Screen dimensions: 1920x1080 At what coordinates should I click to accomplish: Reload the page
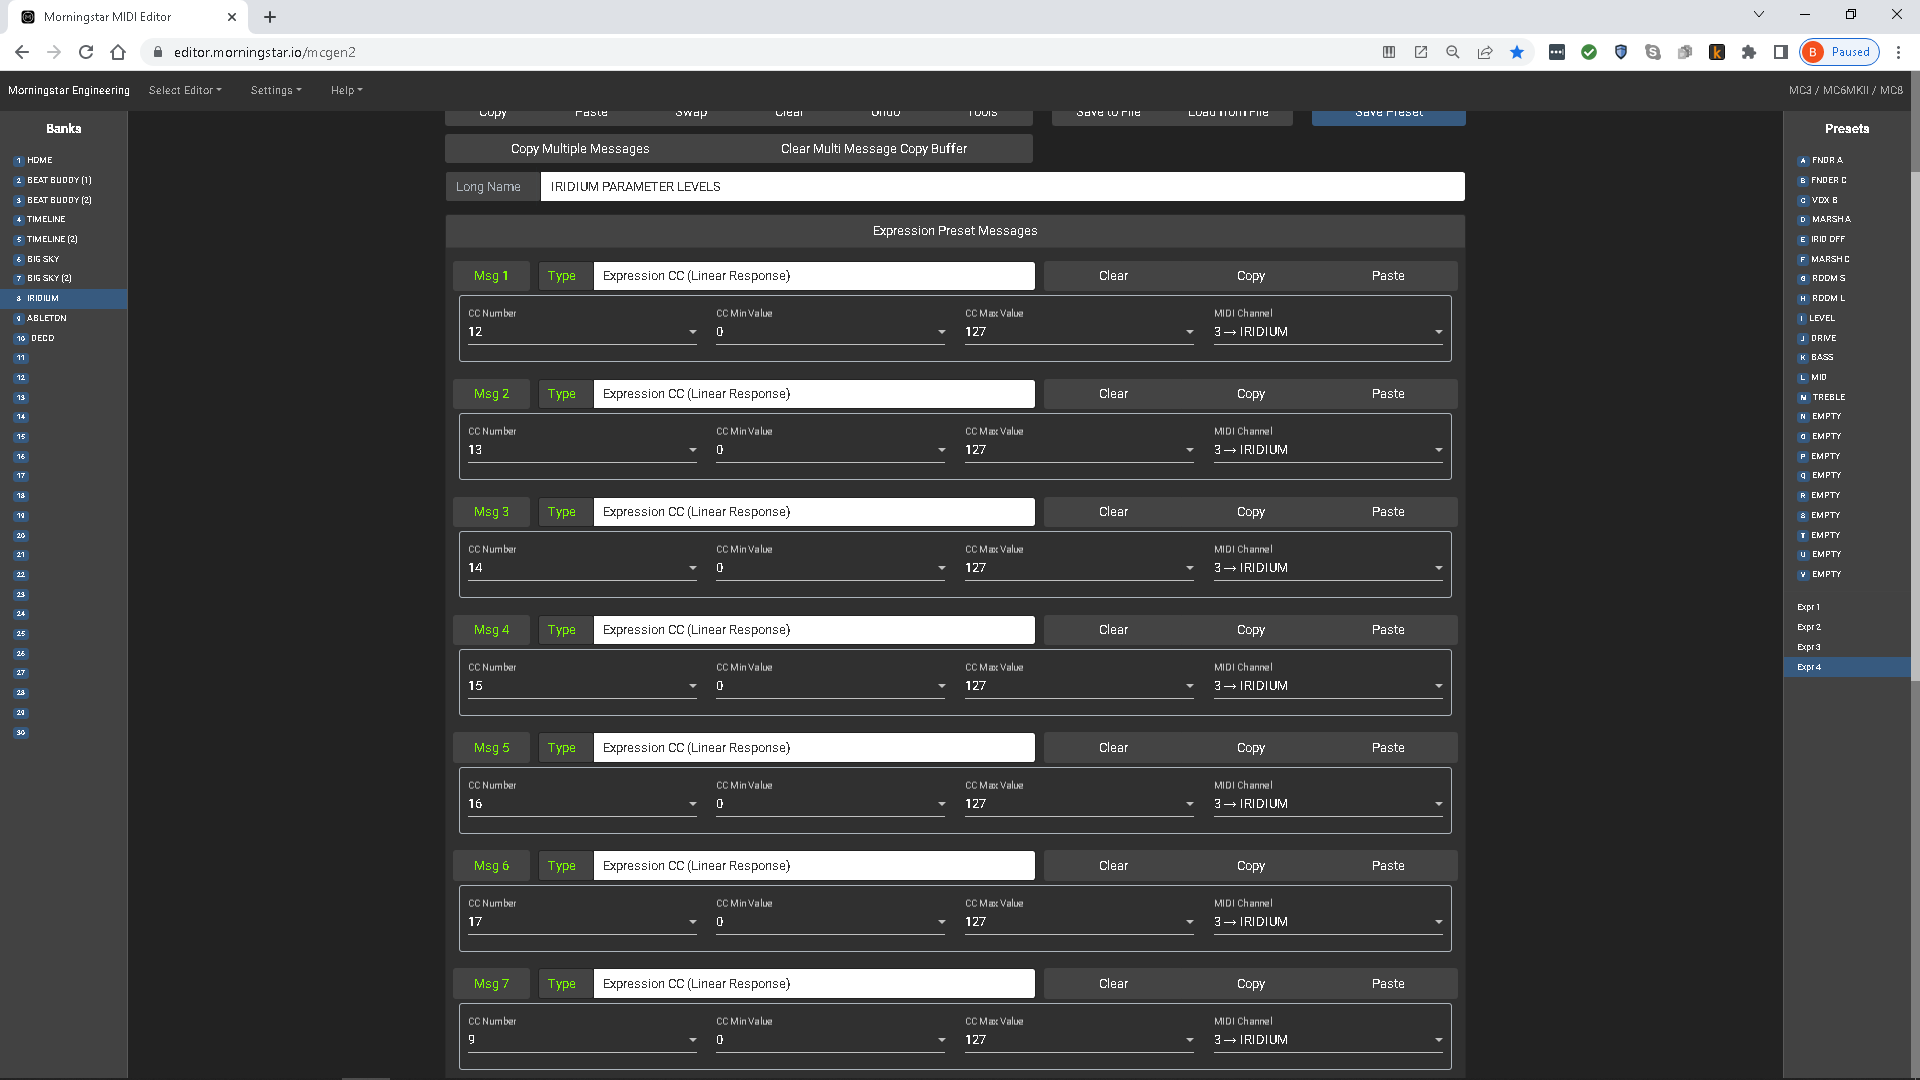86,52
